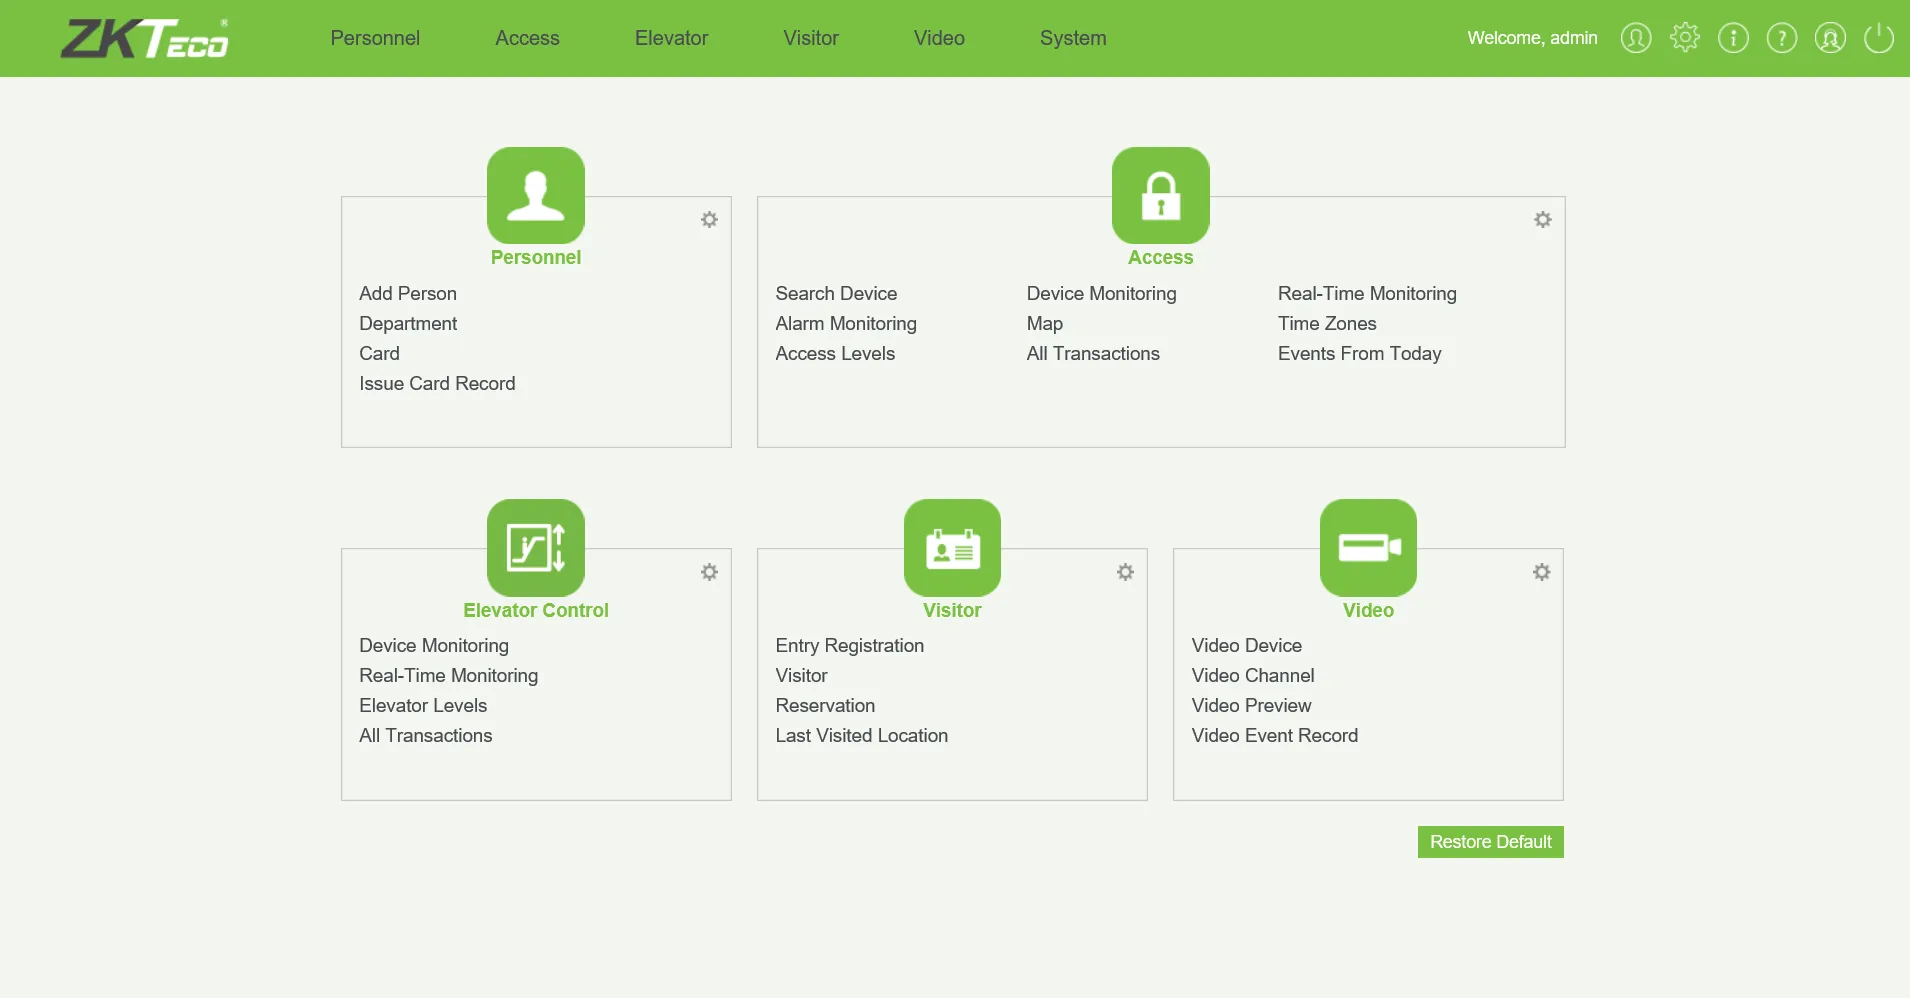1910x998 pixels.
Task: Open the Video camera module icon
Action: [x=1368, y=548]
